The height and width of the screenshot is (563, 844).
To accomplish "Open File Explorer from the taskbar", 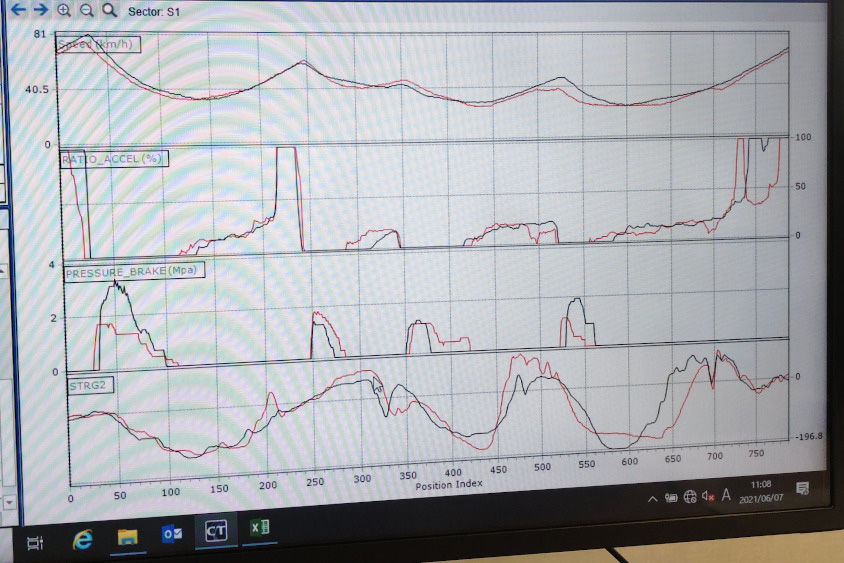I will 128,538.
